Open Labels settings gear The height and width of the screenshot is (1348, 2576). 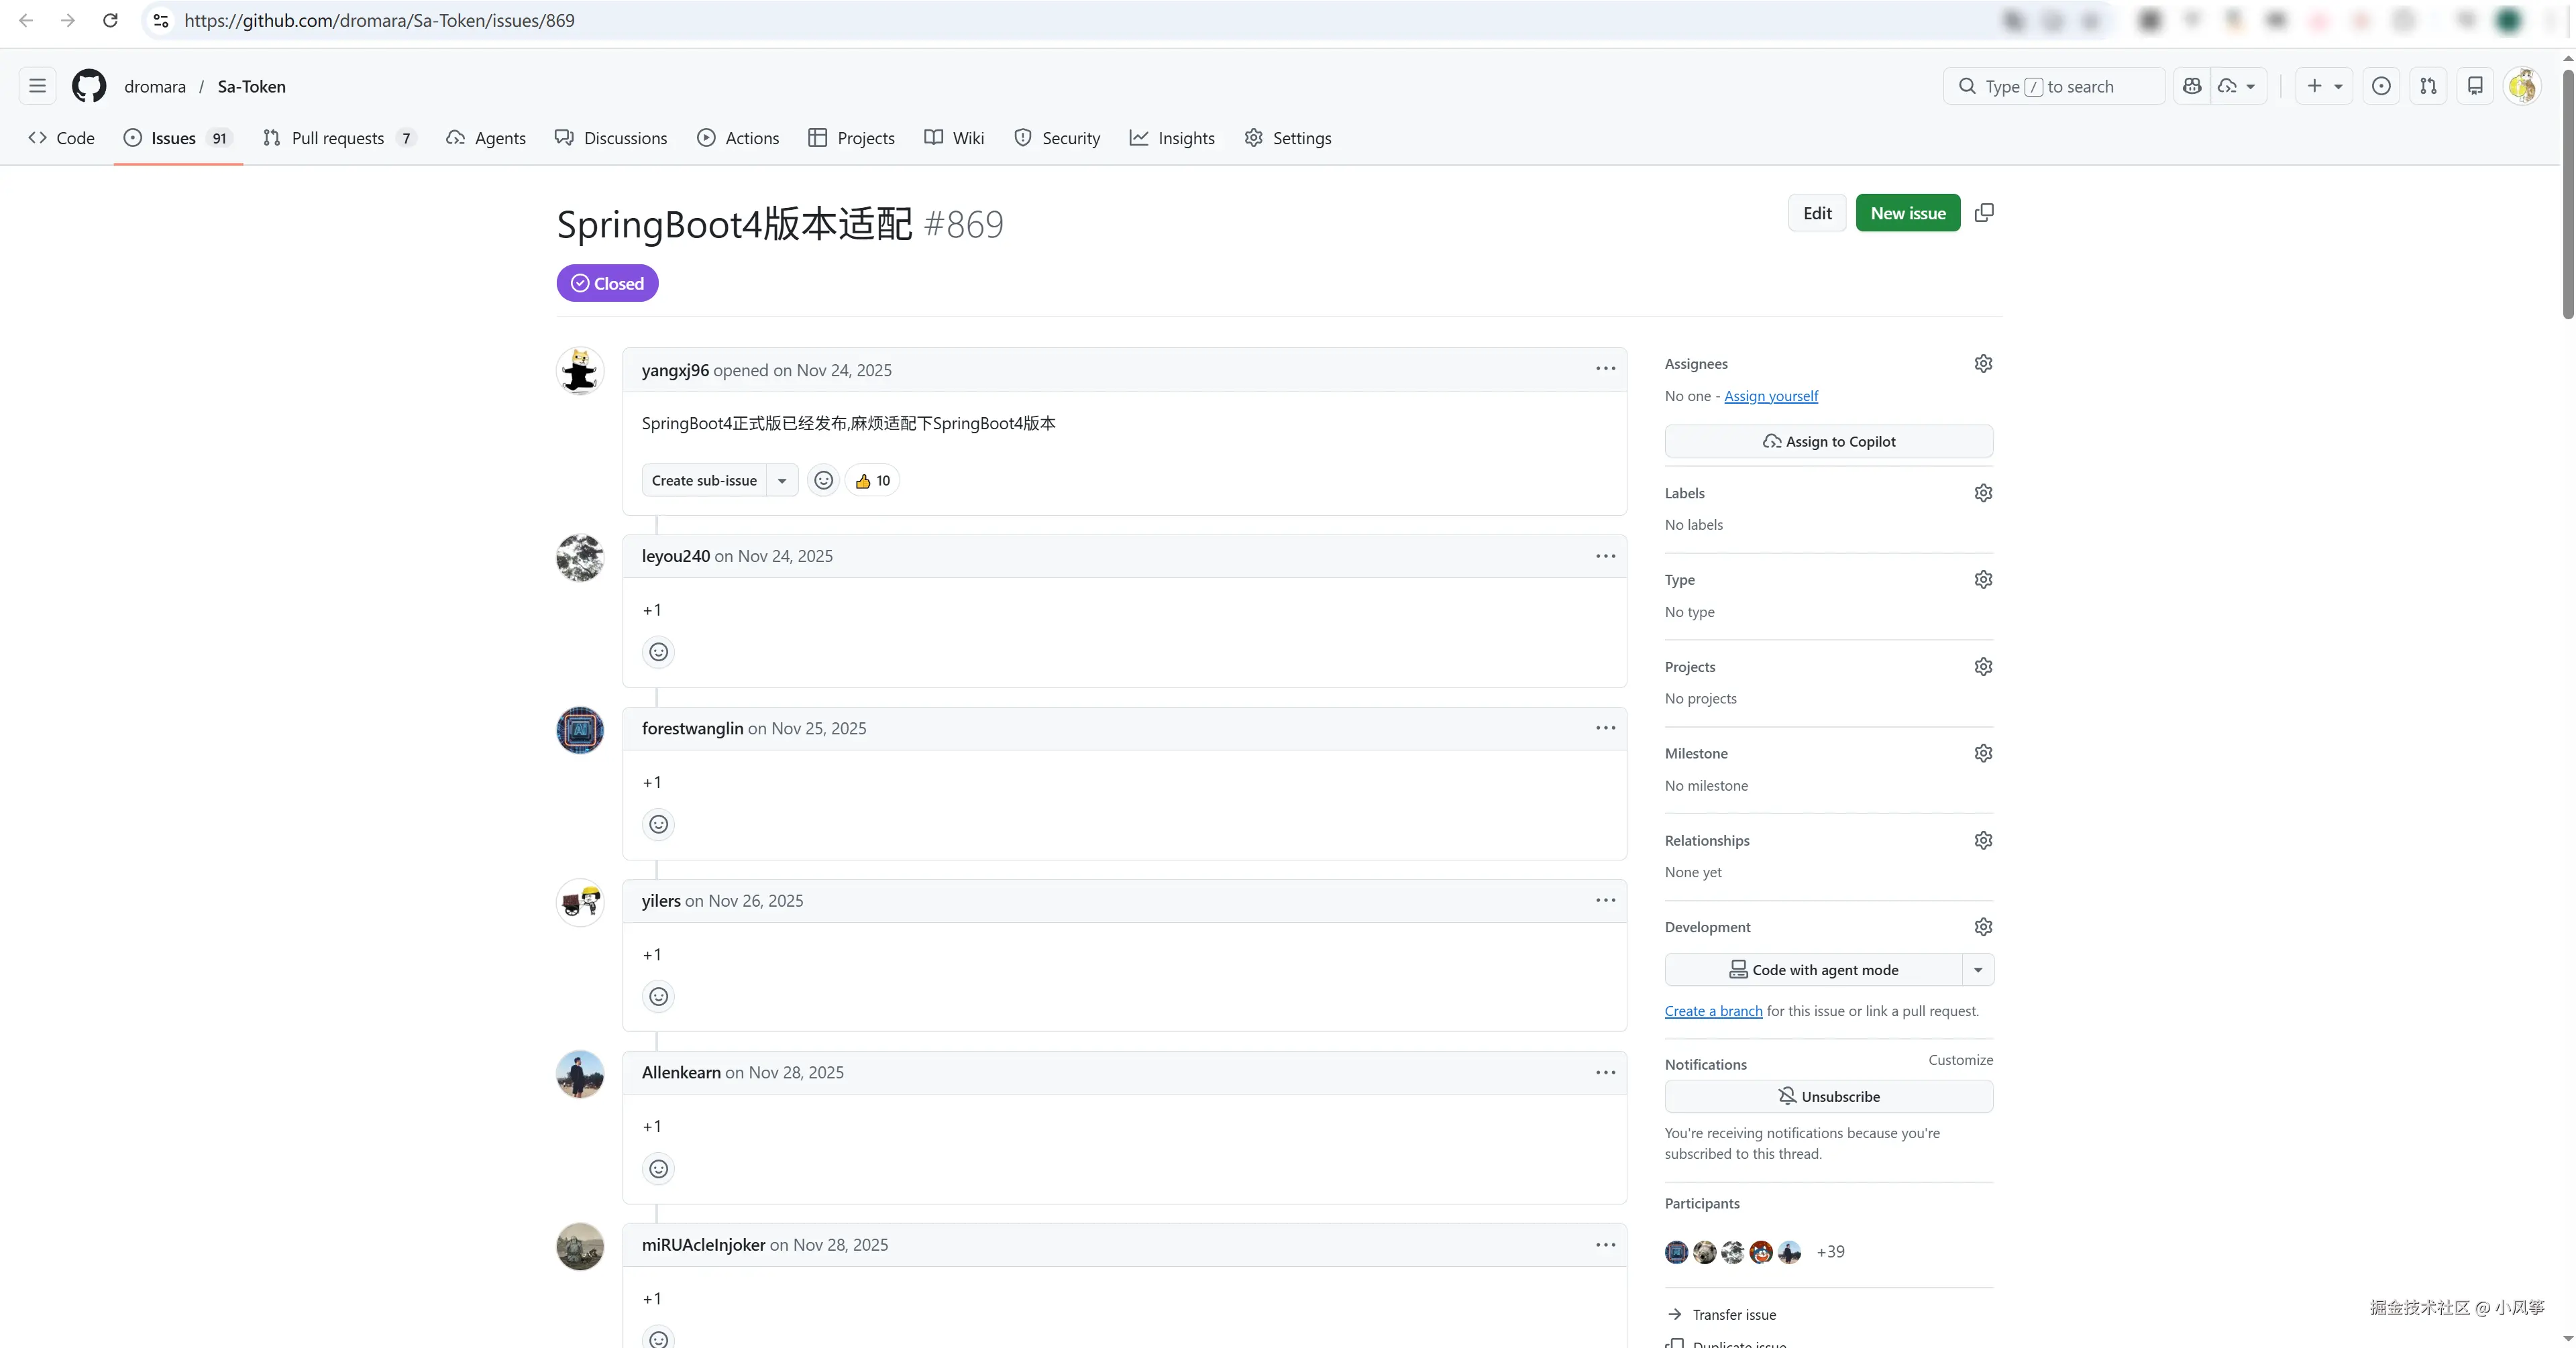[1983, 493]
